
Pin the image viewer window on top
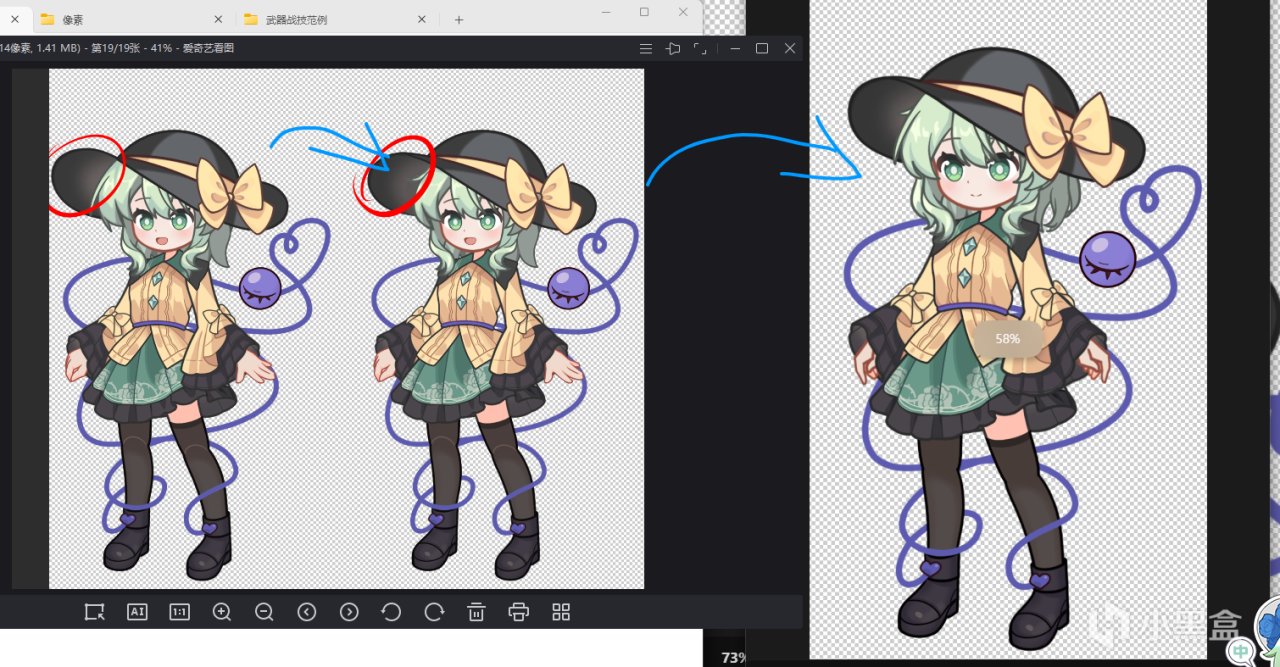(x=673, y=48)
